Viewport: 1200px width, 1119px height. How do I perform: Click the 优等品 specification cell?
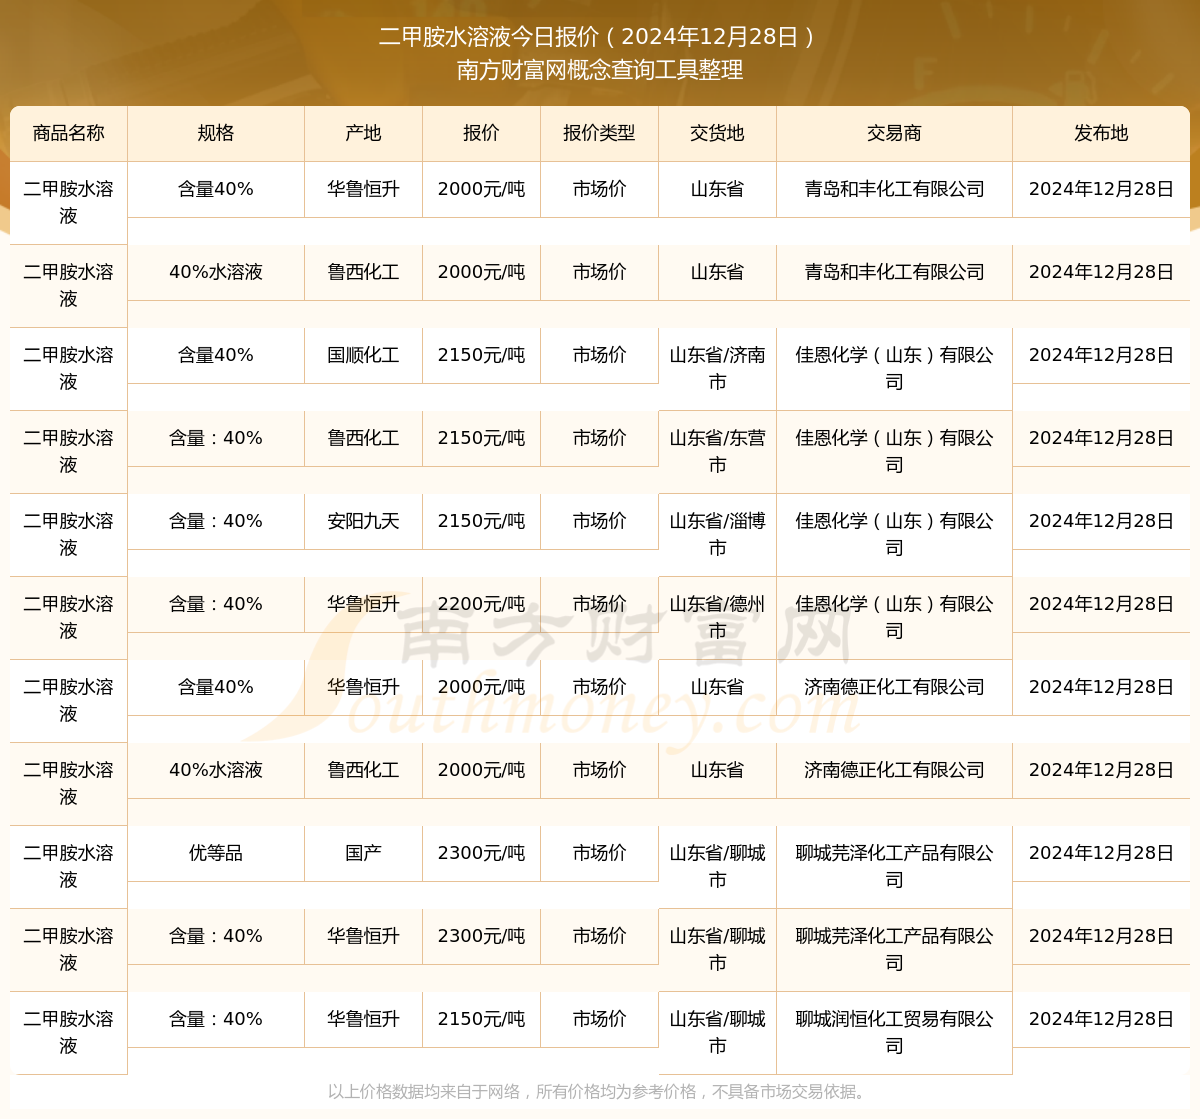click(216, 853)
